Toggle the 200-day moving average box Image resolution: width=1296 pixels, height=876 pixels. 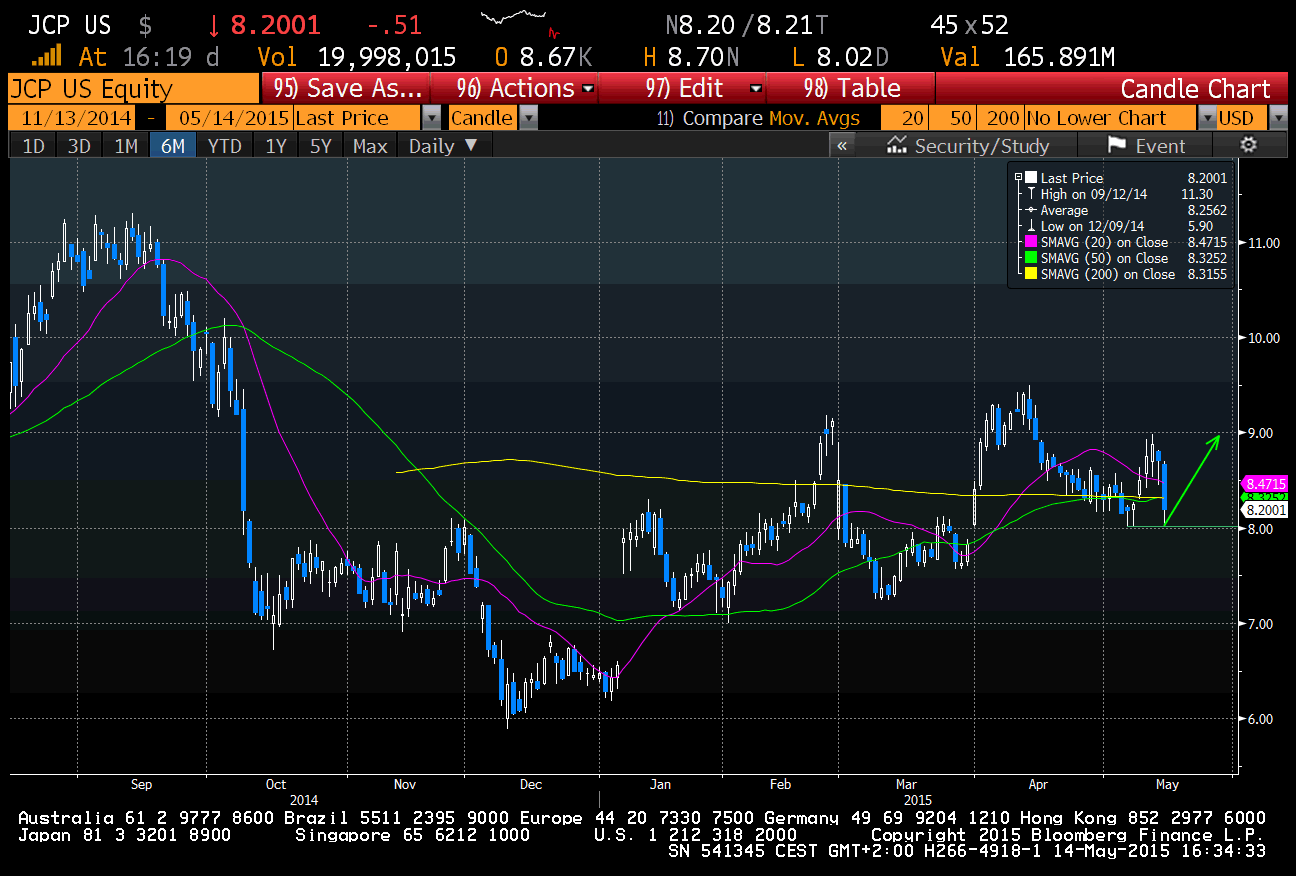[x=1000, y=118]
